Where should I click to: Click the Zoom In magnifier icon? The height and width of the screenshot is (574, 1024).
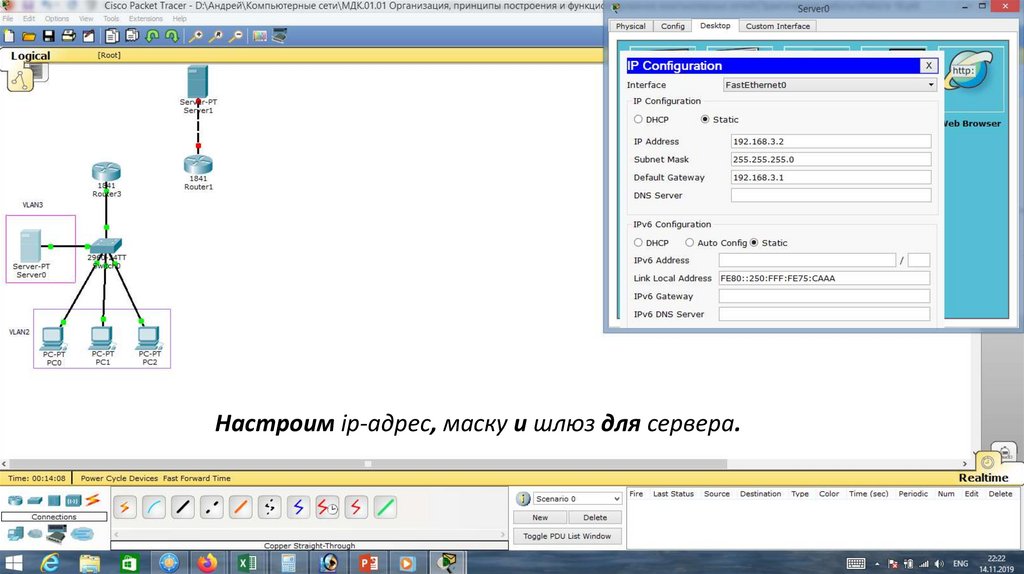coord(196,36)
